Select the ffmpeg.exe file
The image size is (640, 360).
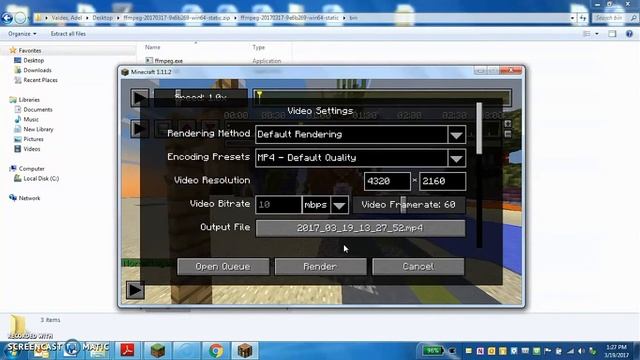(168, 61)
